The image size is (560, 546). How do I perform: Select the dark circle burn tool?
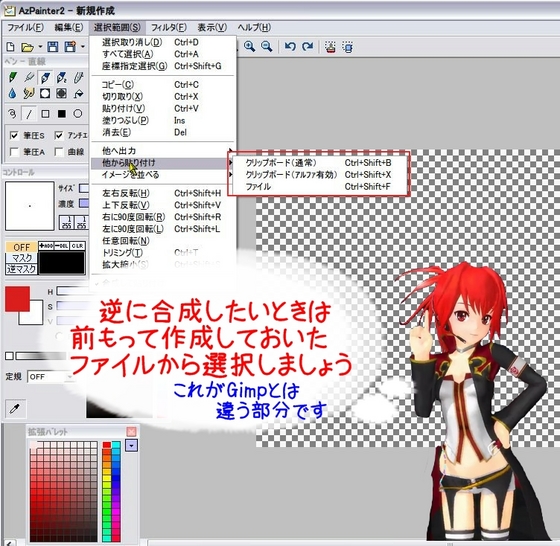pyautogui.click(x=61, y=94)
